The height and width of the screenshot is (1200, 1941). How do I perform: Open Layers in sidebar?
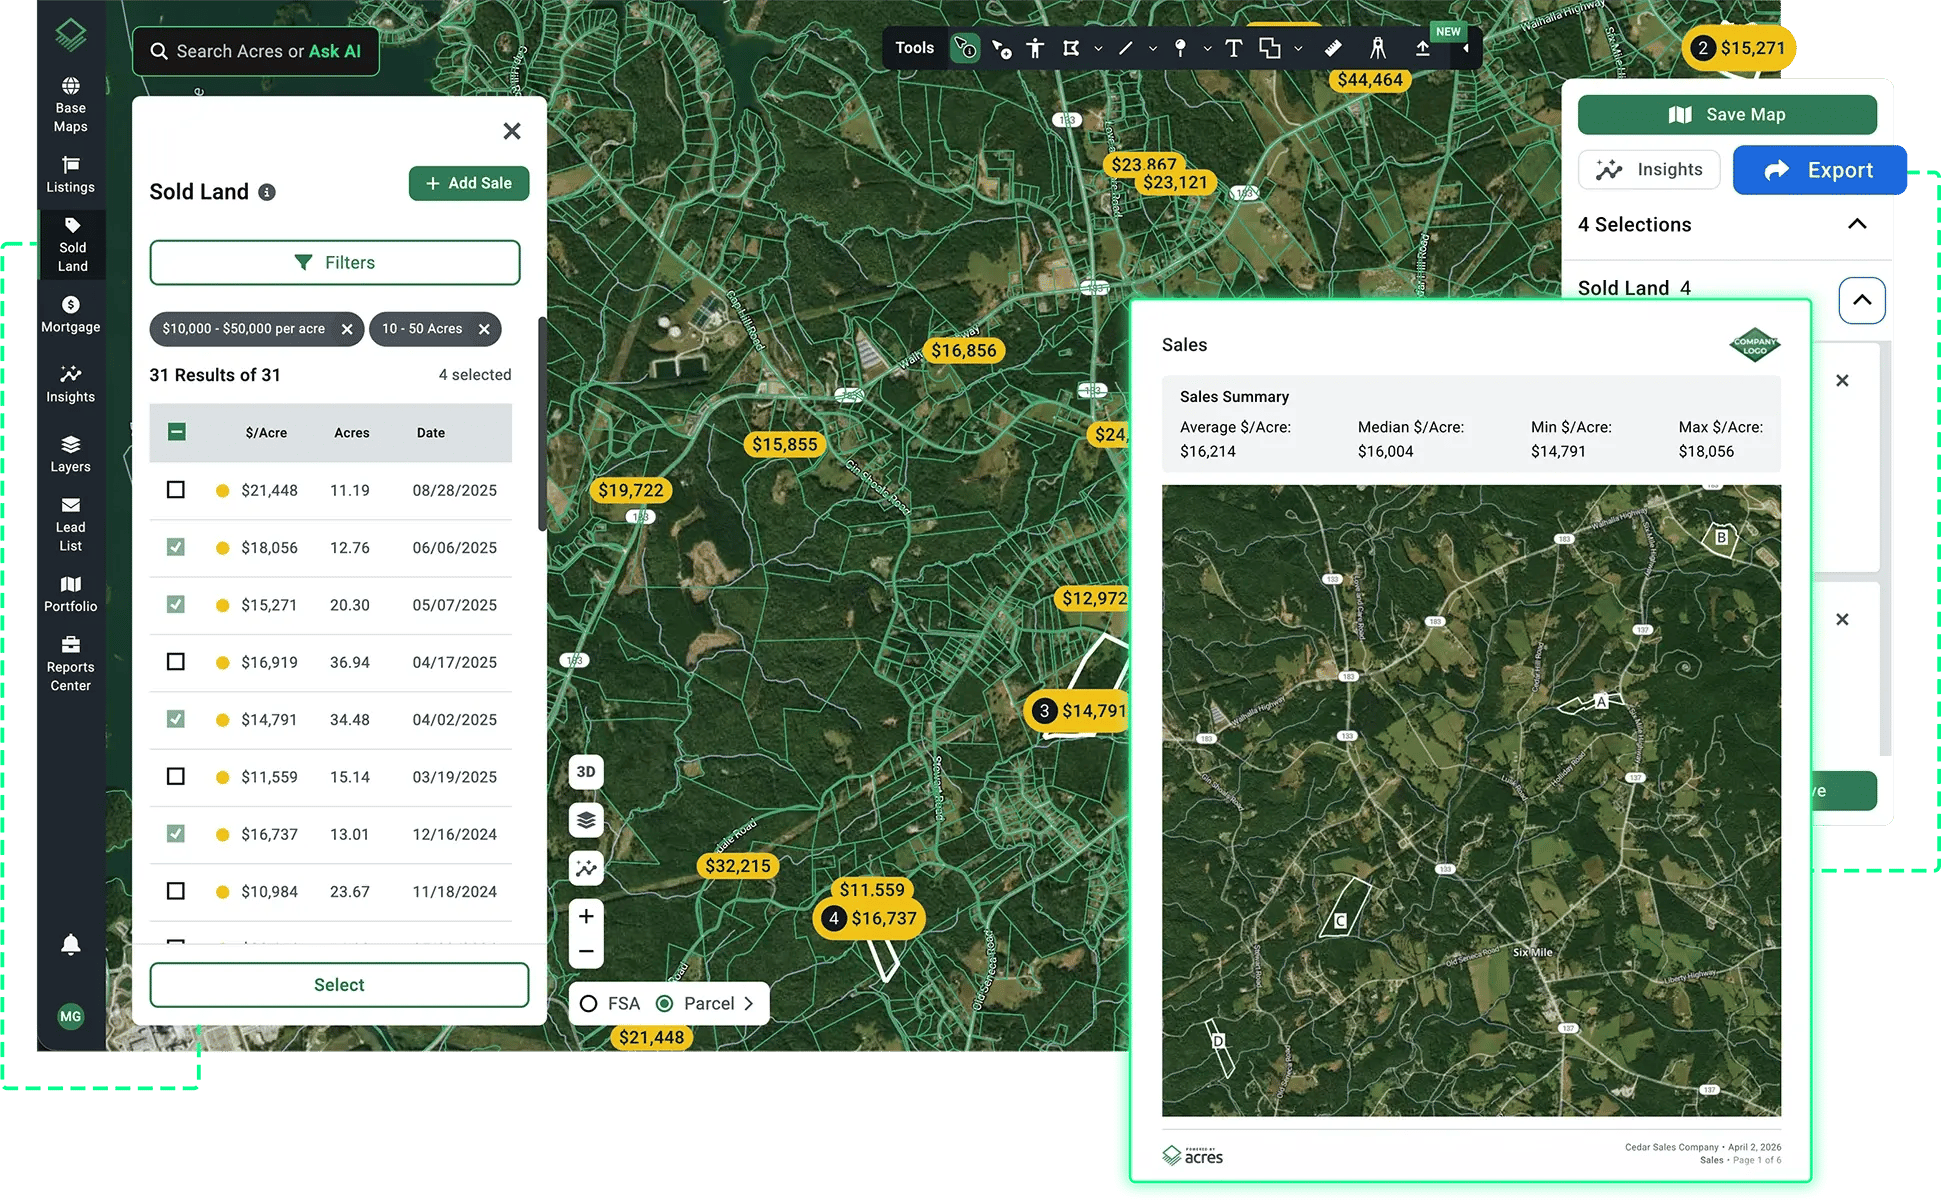(70, 455)
